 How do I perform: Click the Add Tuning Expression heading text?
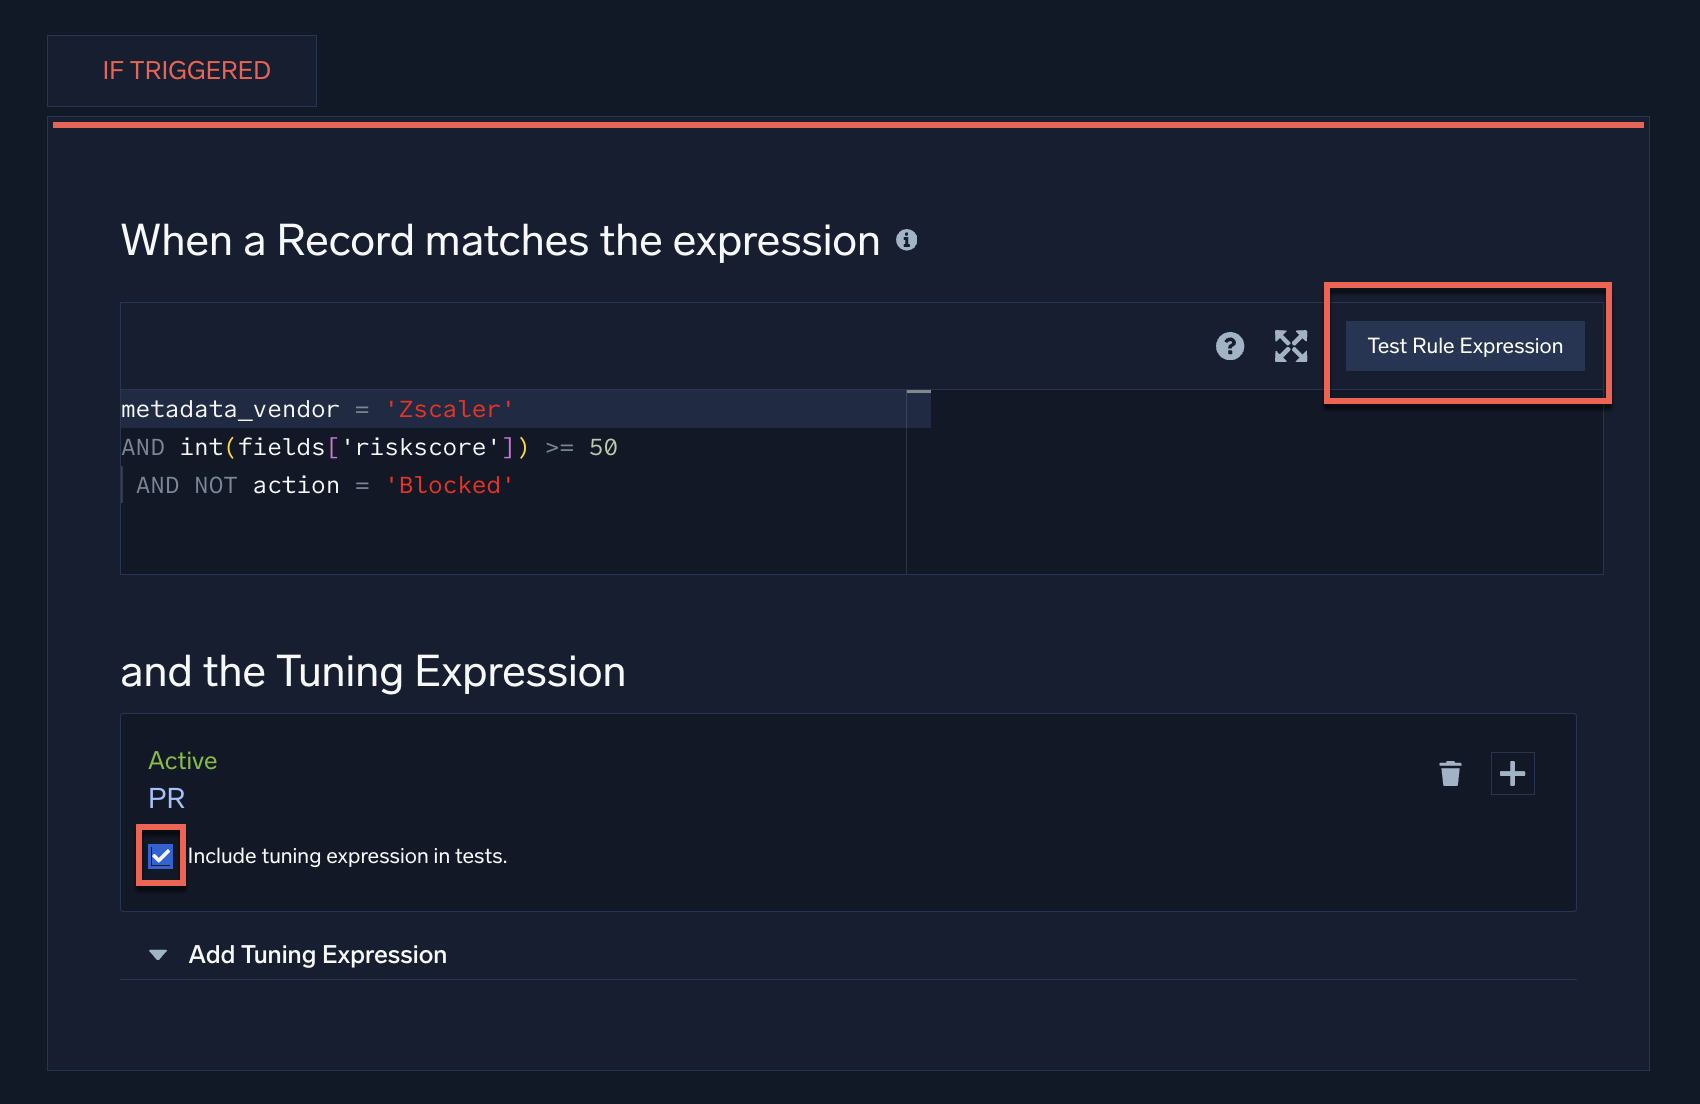click(x=317, y=955)
